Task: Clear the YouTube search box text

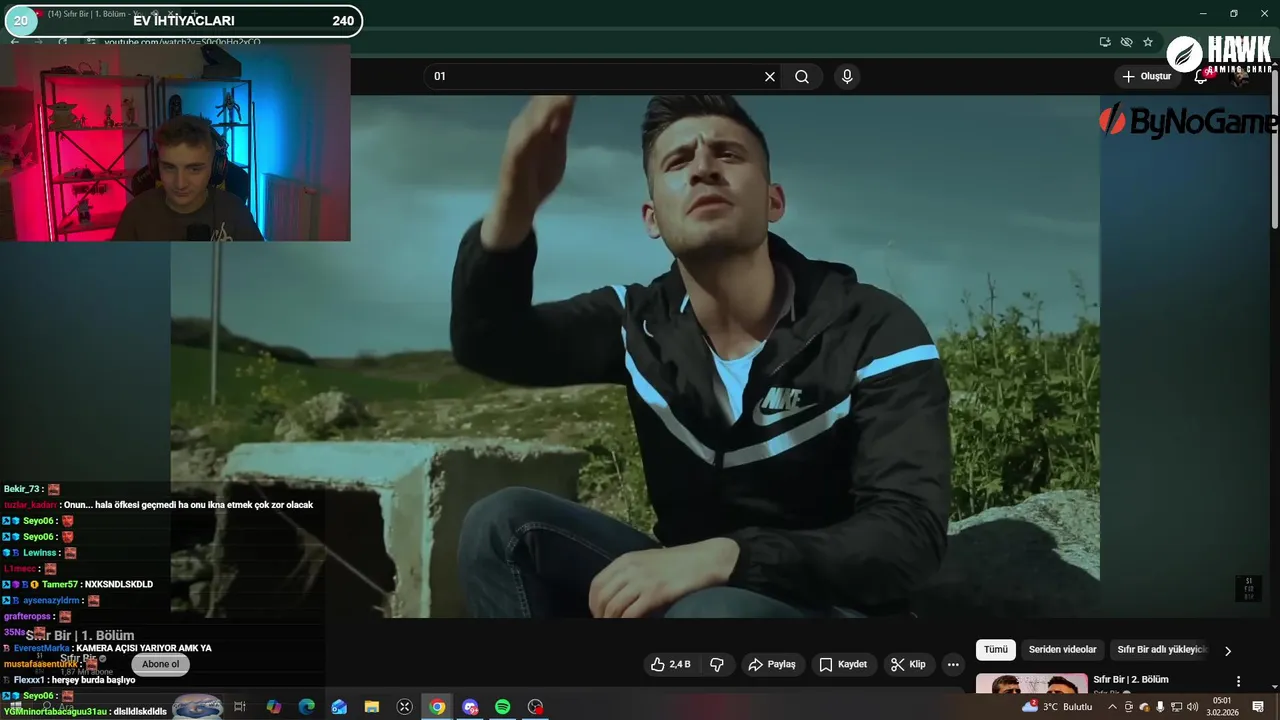Action: tap(770, 77)
